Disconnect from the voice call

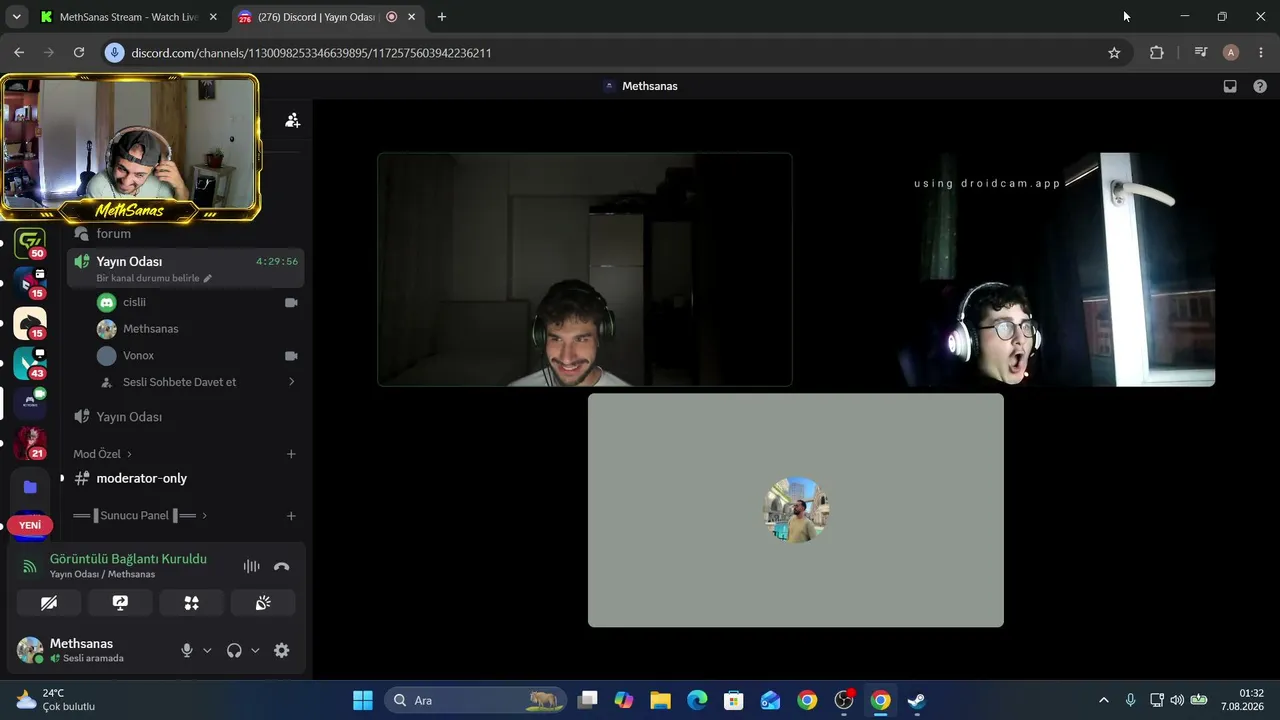click(x=281, y=566)
